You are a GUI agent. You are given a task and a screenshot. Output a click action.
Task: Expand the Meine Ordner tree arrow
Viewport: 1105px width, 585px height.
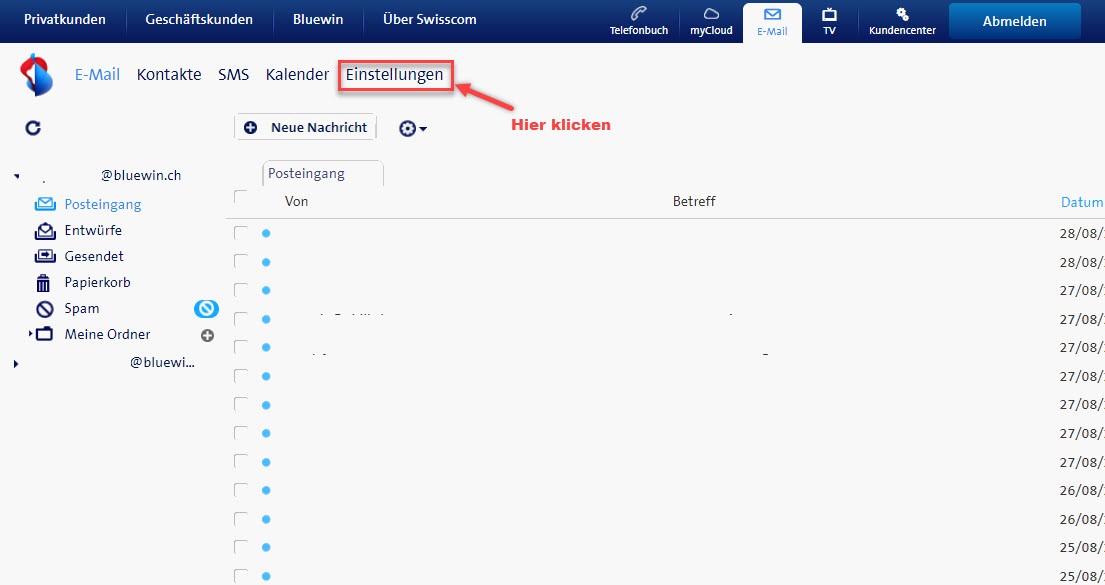coord(31,333)
